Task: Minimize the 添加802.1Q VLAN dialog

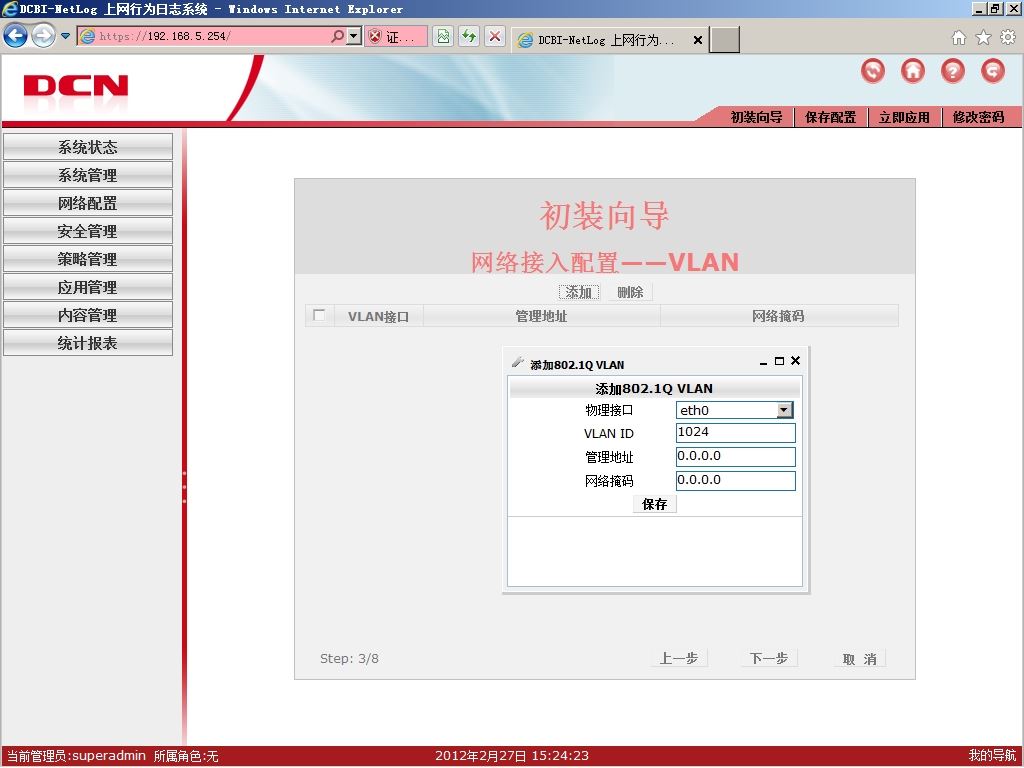Action: (763, 362)
